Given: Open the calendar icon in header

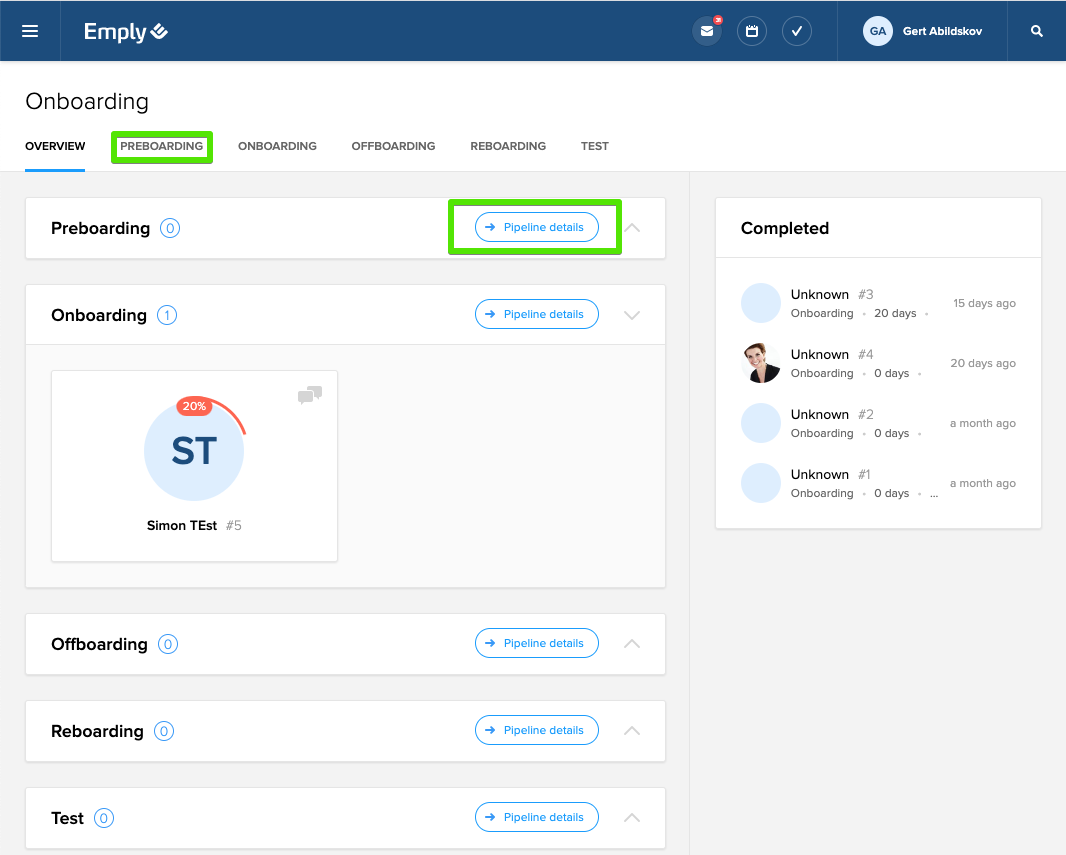Looking at the screenshot, I should coord(752,31).
